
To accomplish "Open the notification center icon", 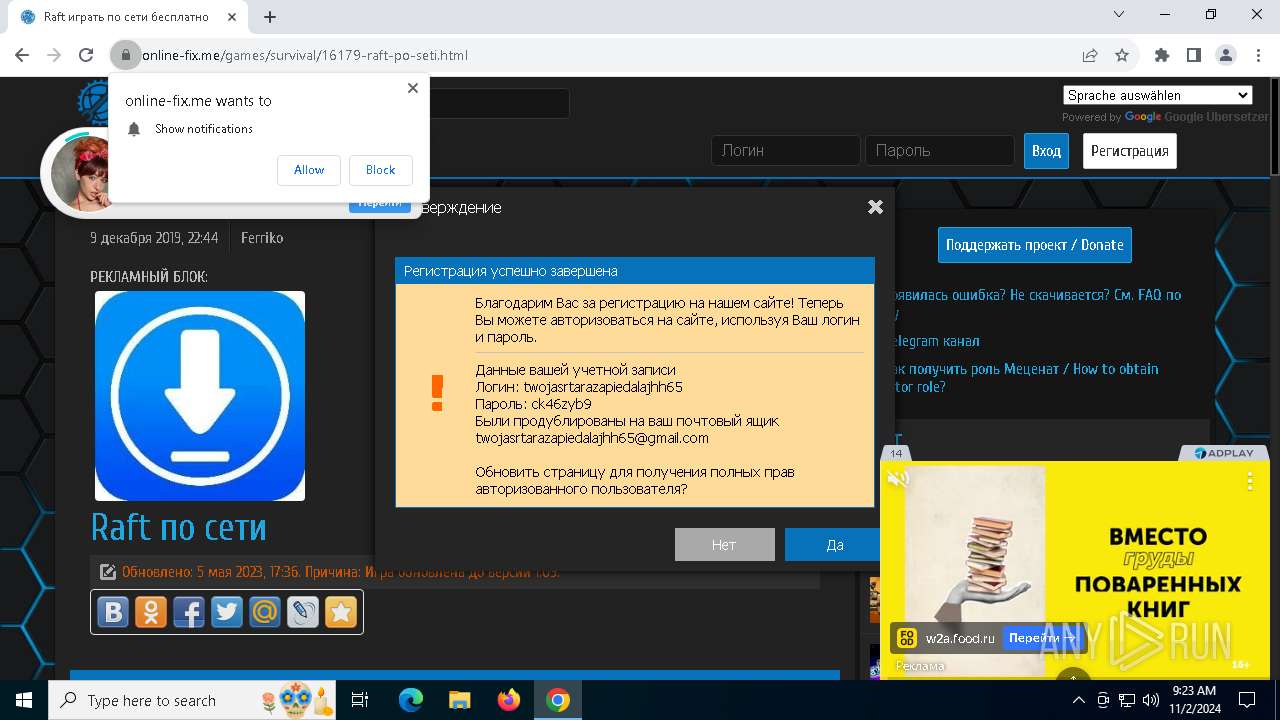I will pyautogui.click(x=1247, y=700).
